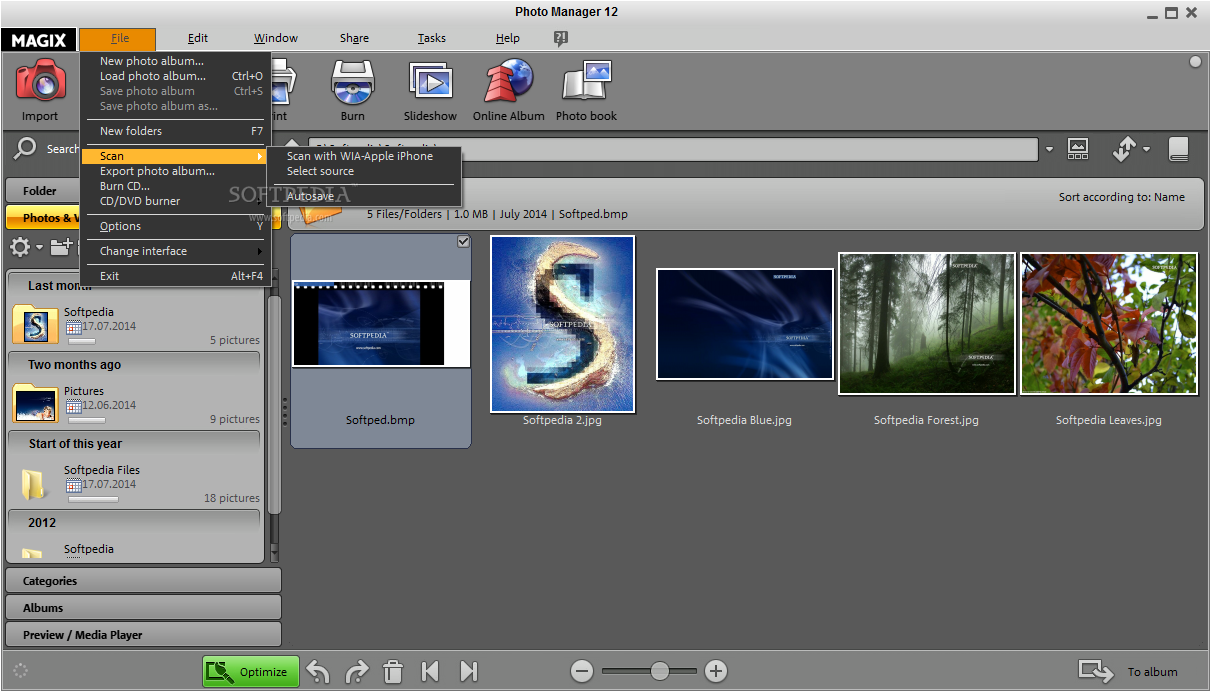Click the settings gear icon
Image resolution: width=1211 pixels, height=692 pixels.
tap(20, 247)
